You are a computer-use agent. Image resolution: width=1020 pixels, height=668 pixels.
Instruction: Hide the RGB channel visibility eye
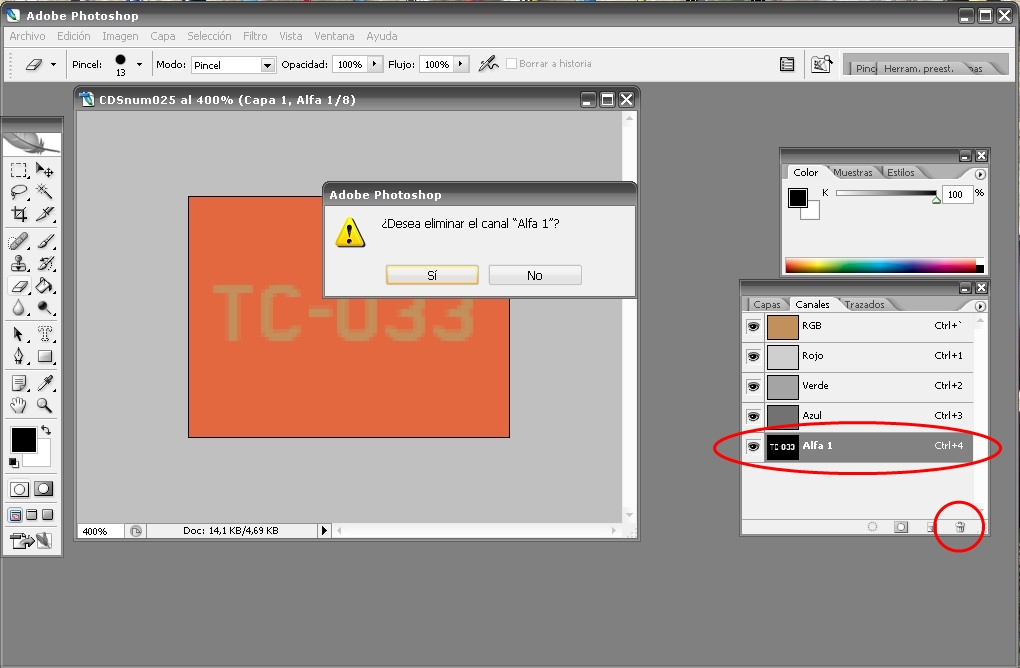tap(753, 327)
